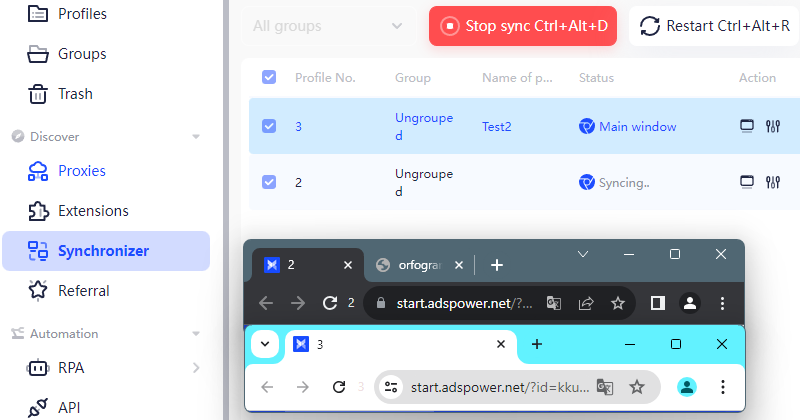Click Restart Ctrl+Alt+R button

point(714,26)
